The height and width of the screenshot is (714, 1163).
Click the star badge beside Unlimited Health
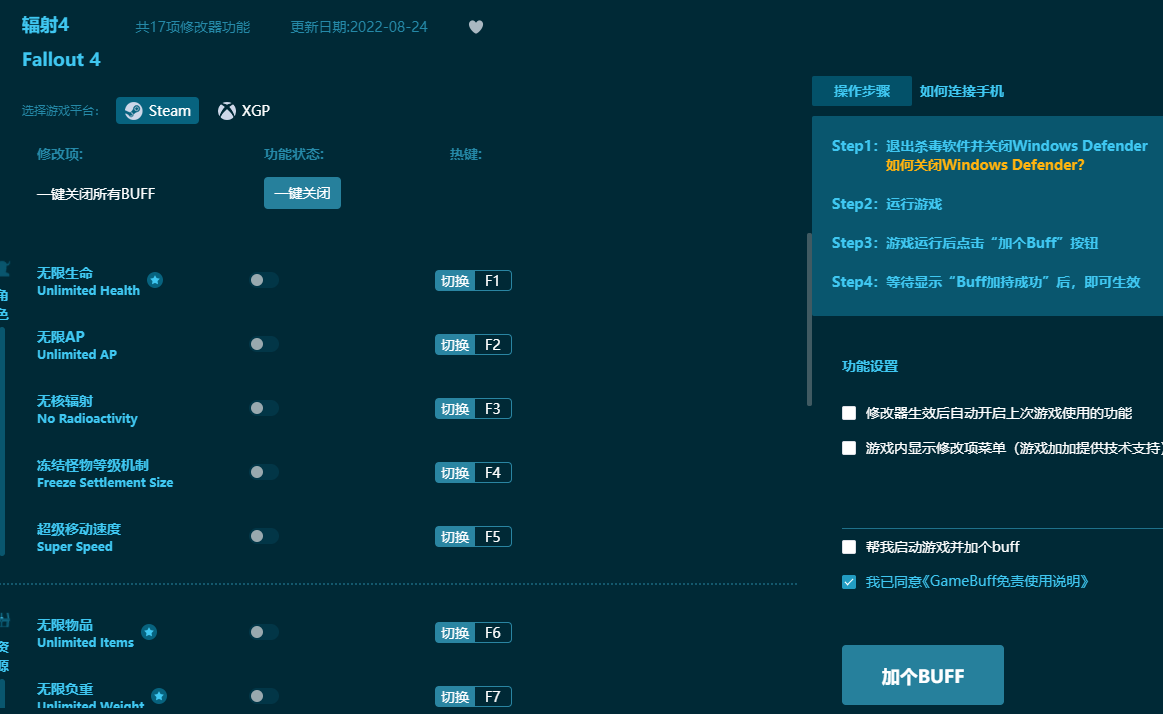[x=155, y=280]
